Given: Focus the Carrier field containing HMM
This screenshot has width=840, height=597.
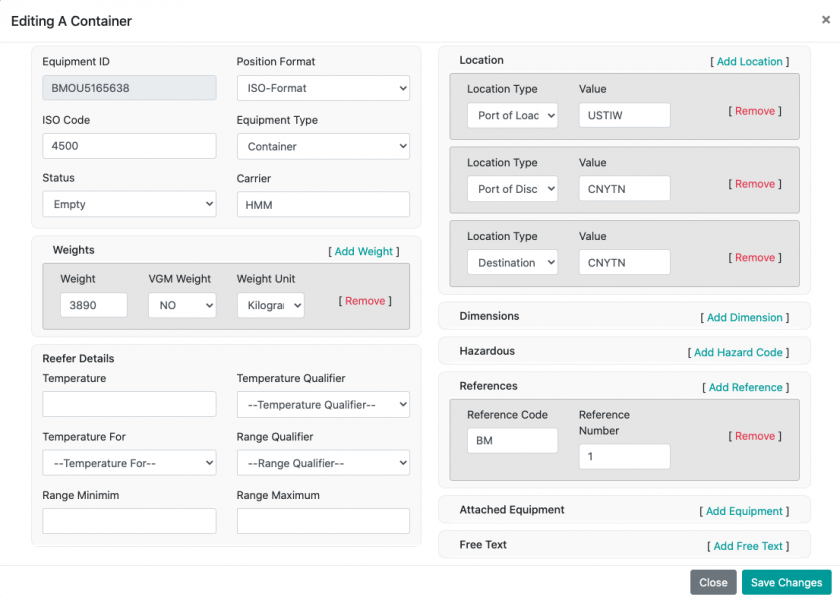Looking at the screenshot, I should (323, 204).
